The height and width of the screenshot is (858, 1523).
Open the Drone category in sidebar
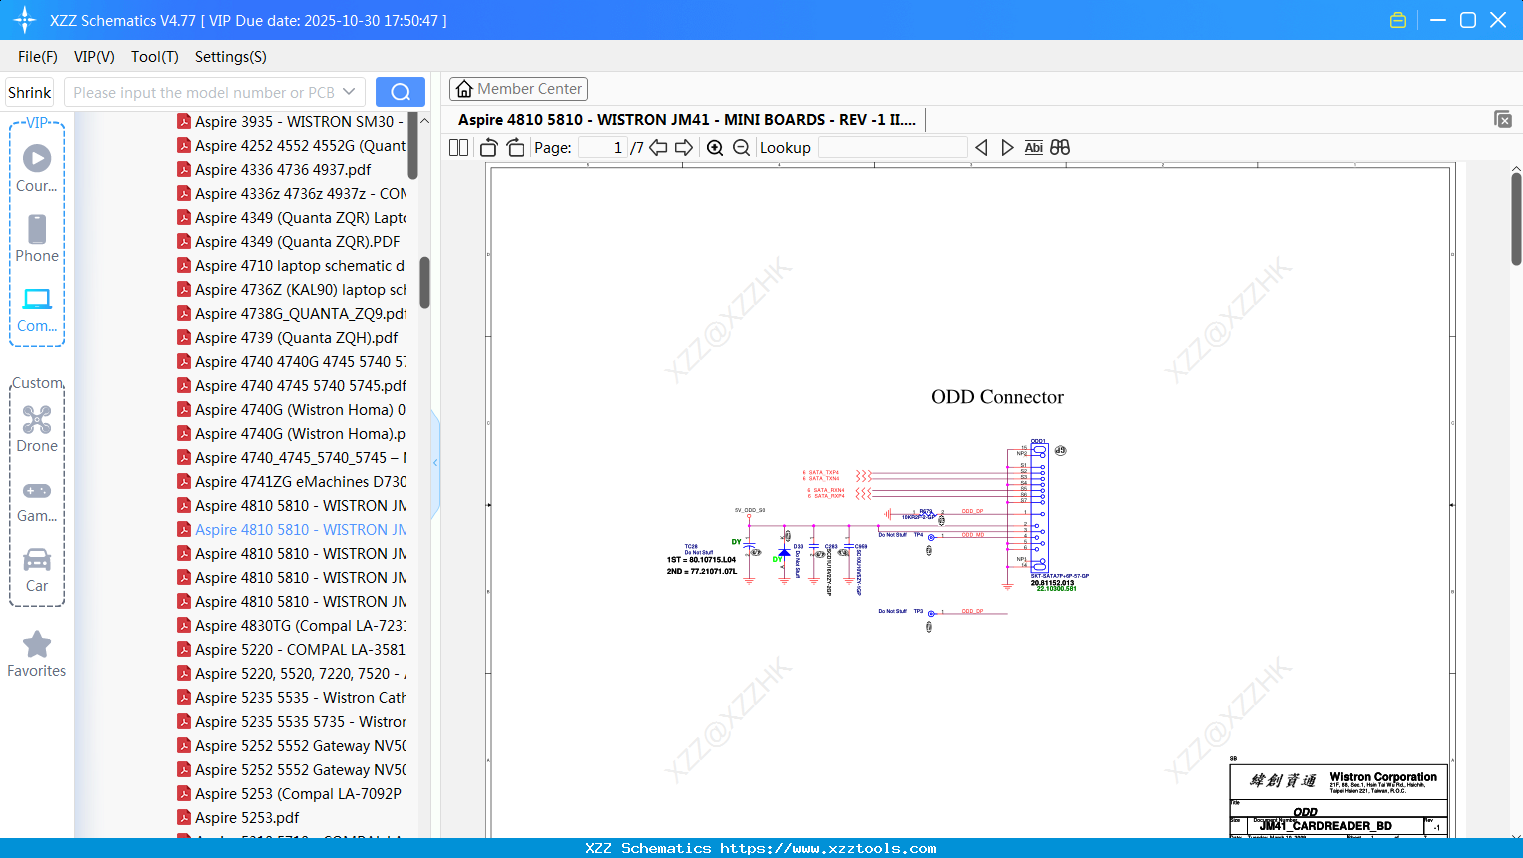[37, 429]
